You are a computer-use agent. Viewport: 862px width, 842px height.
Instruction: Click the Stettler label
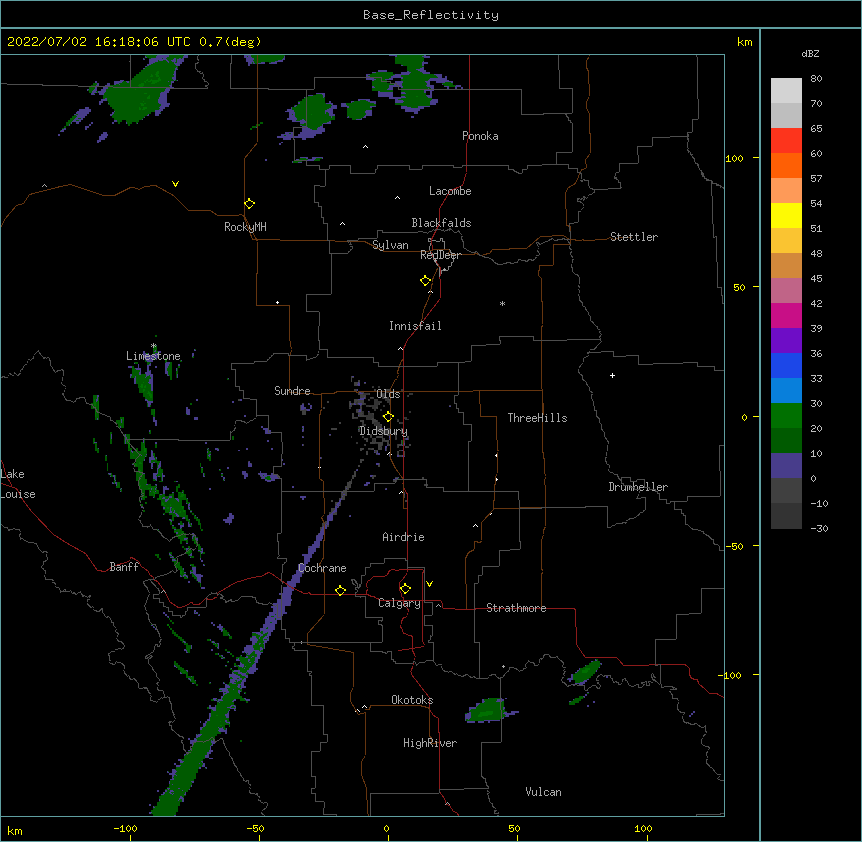634,237
